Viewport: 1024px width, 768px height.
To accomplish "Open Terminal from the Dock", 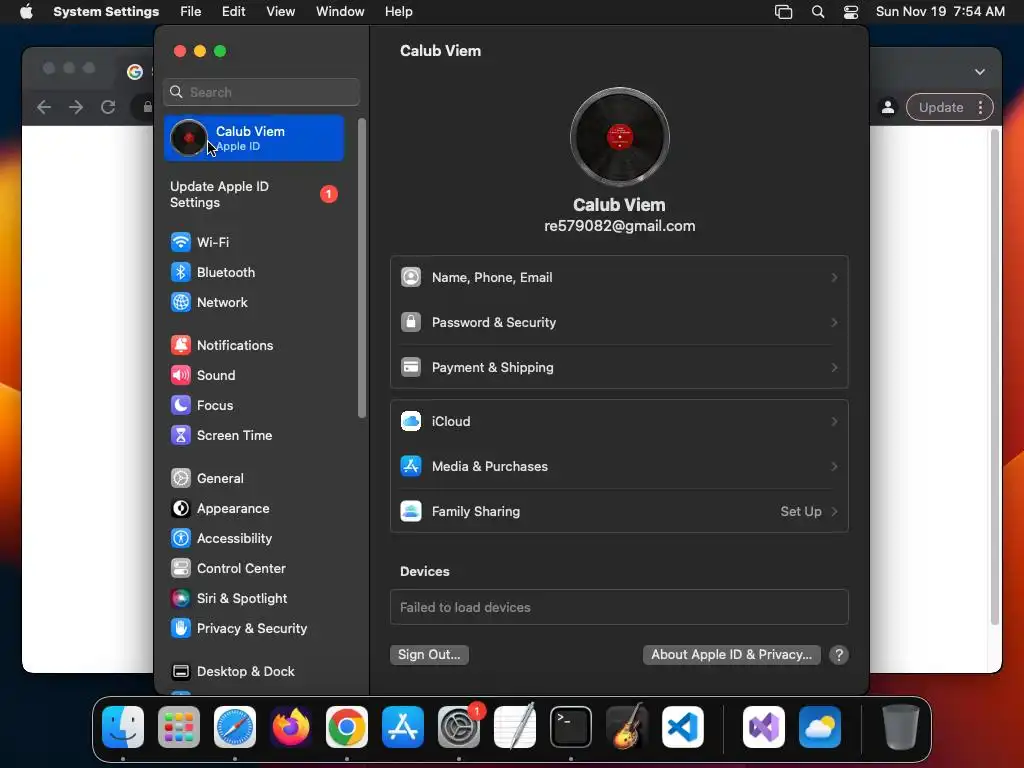I will pos(571,727).
